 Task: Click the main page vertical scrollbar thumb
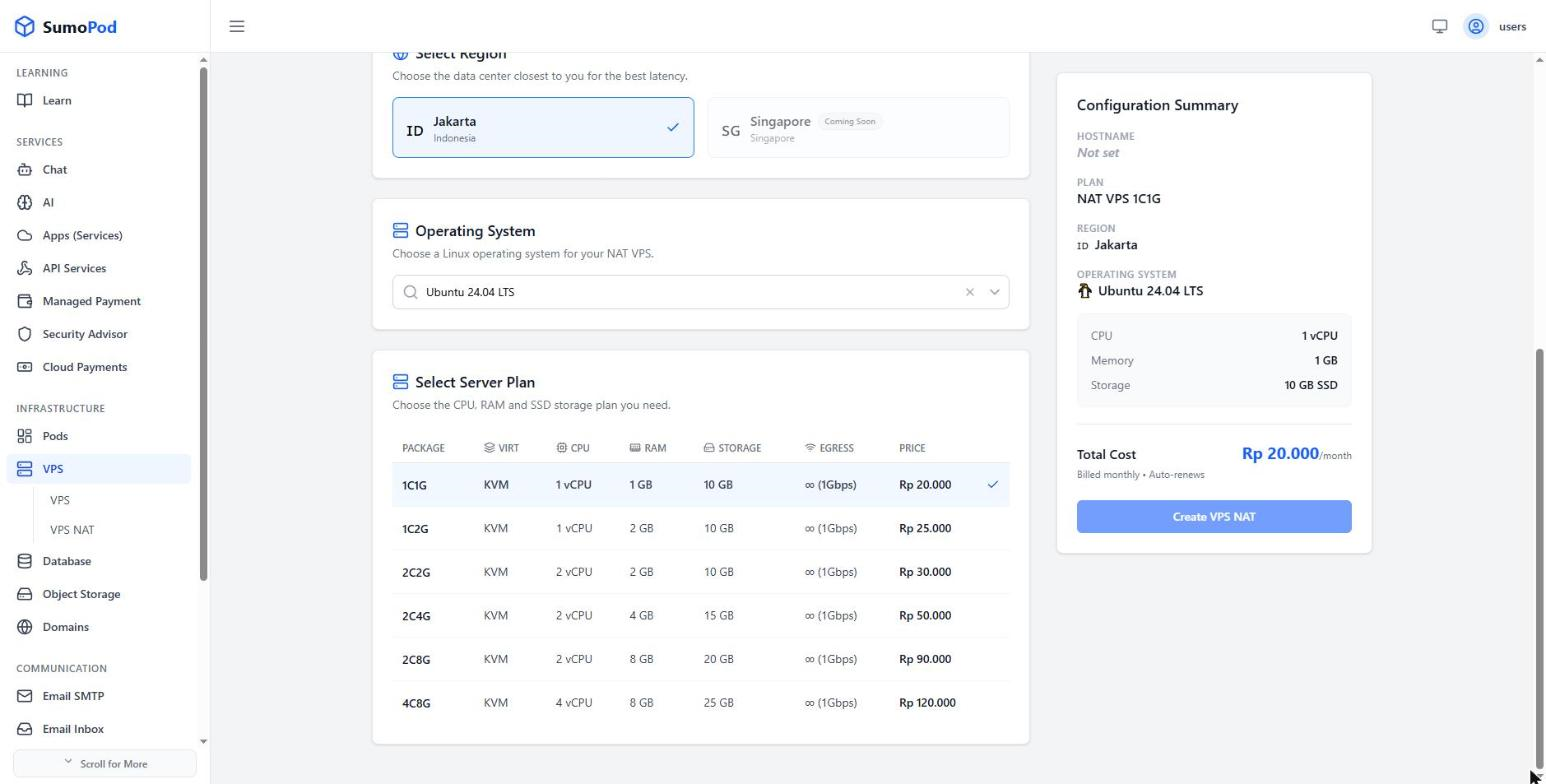(1540, 559)
